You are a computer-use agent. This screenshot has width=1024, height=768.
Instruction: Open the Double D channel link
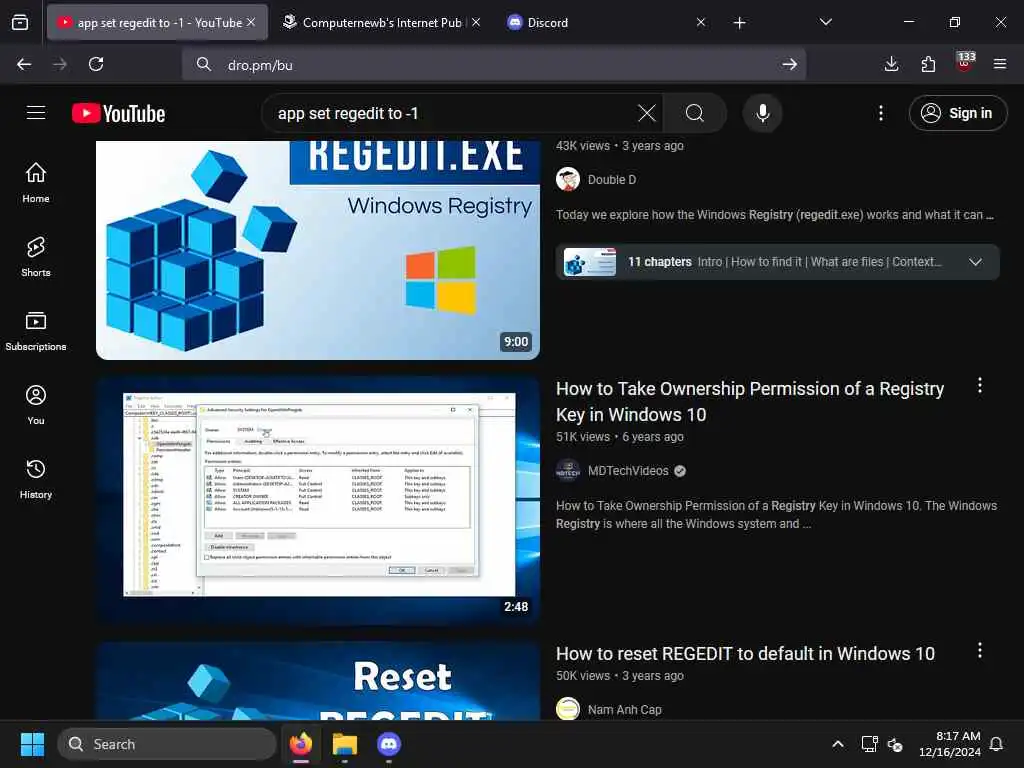[x=611, y=180]
